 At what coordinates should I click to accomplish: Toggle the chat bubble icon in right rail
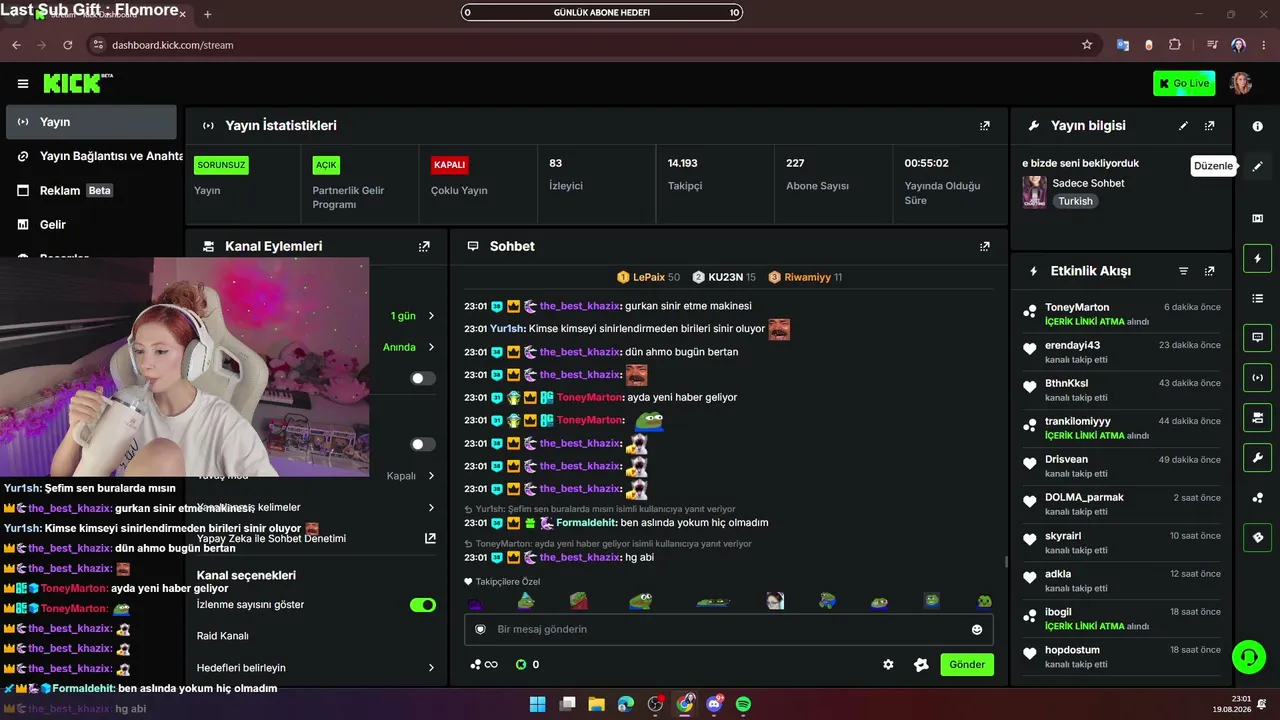1258,338
